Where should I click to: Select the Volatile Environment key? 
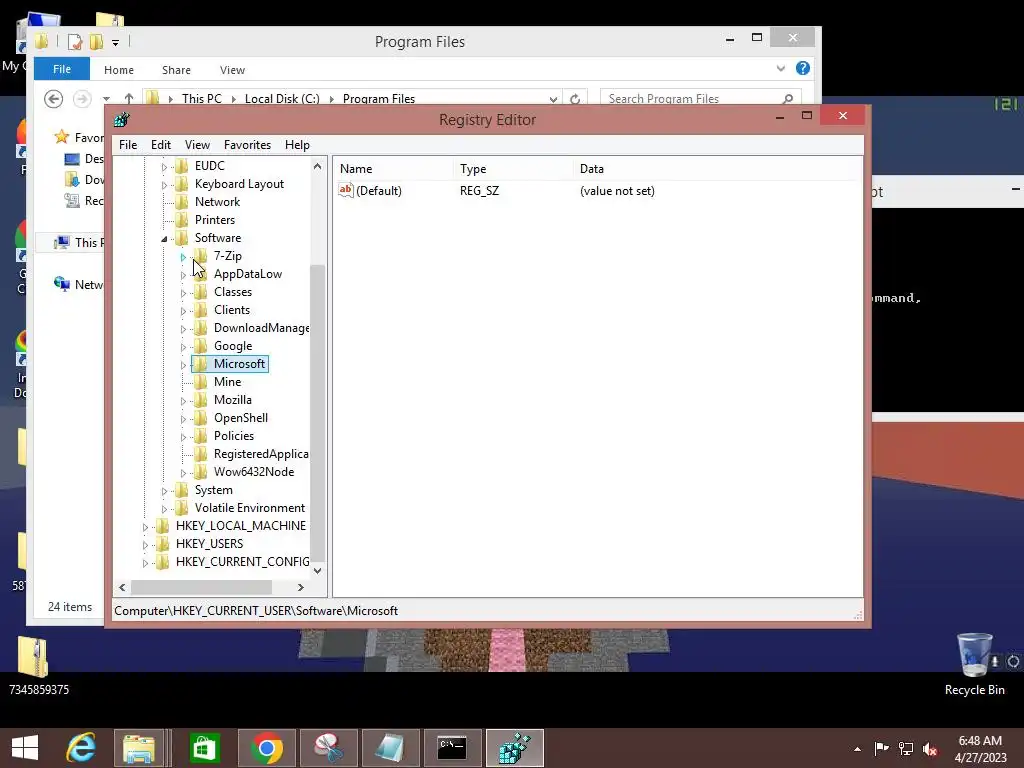coord(249,508)
